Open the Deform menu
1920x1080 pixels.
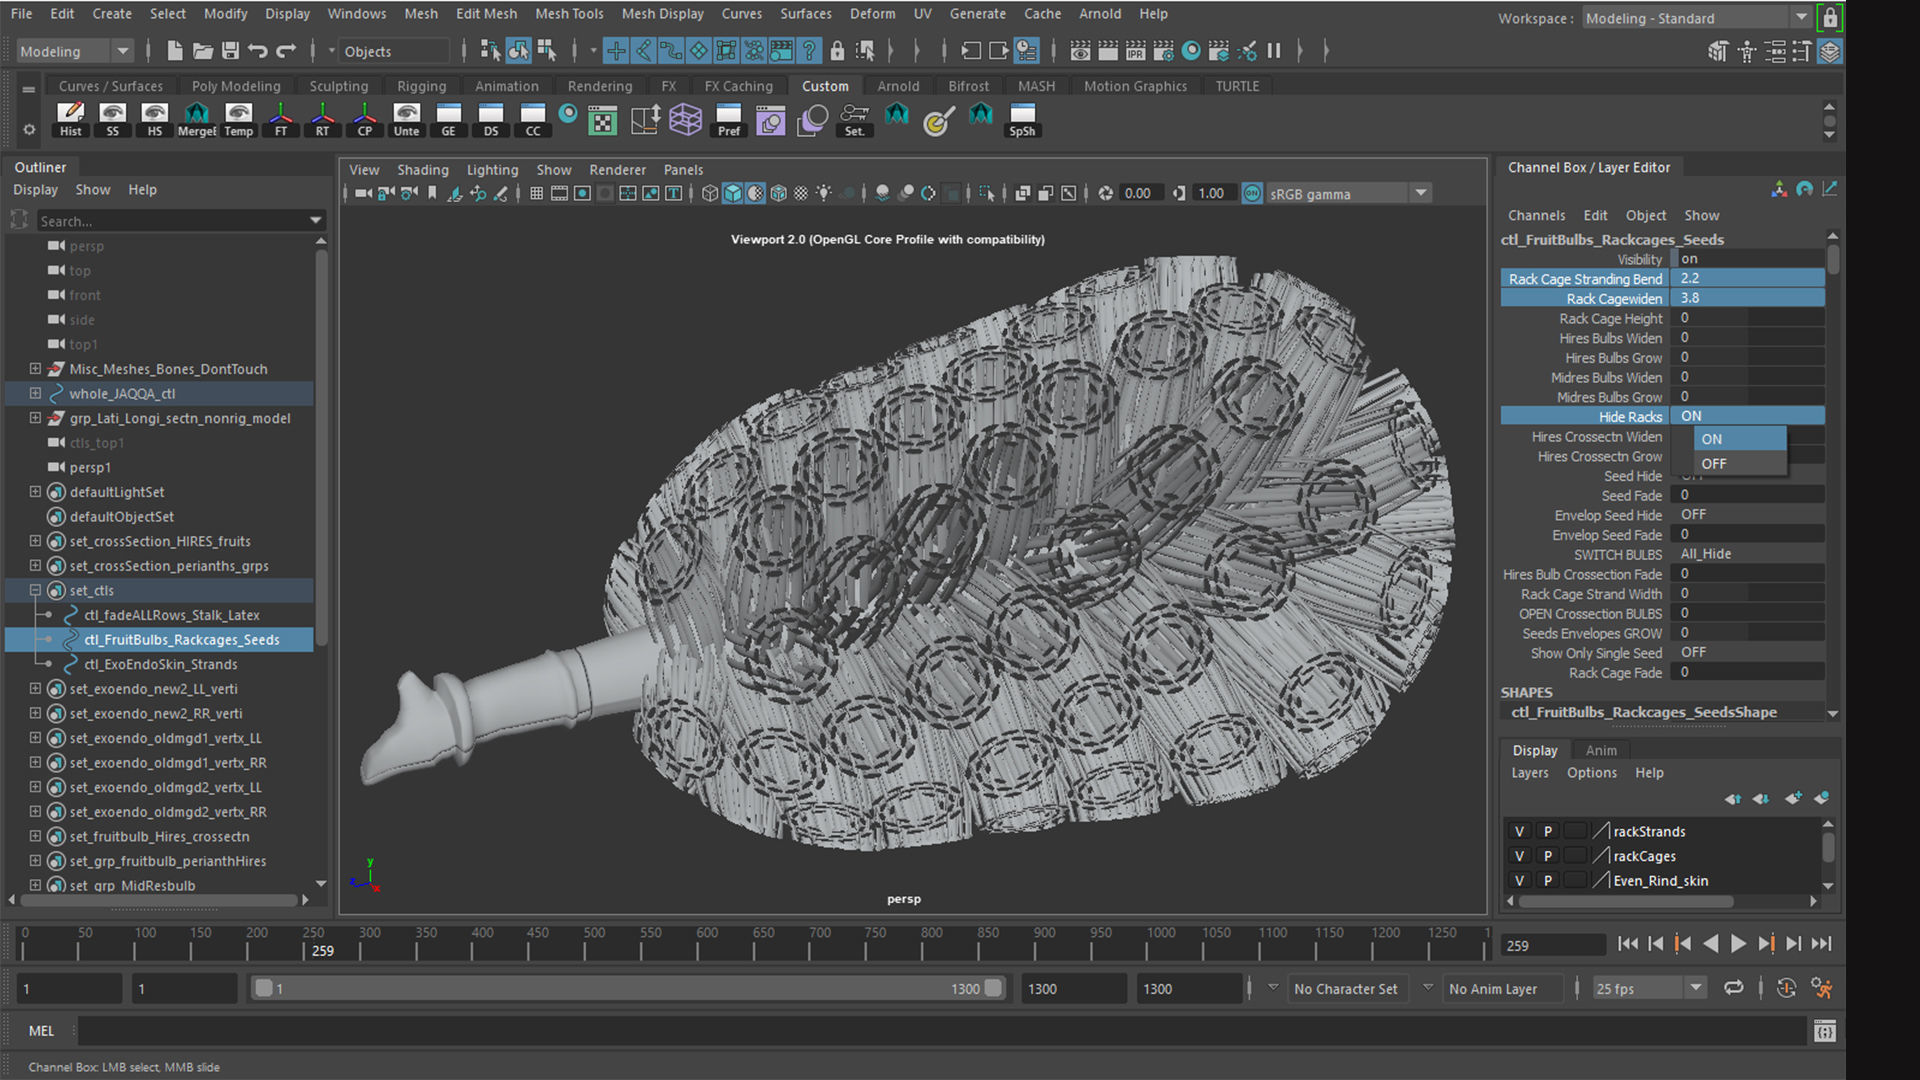tap(872, 14)
